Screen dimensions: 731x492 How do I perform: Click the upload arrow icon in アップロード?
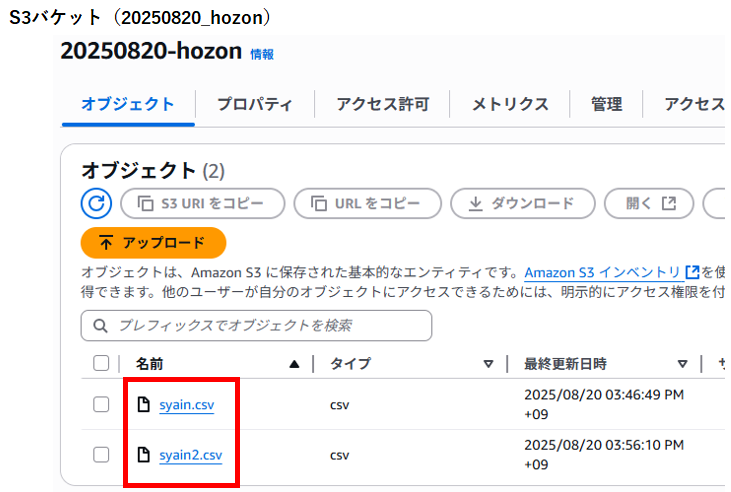[106, 243]
